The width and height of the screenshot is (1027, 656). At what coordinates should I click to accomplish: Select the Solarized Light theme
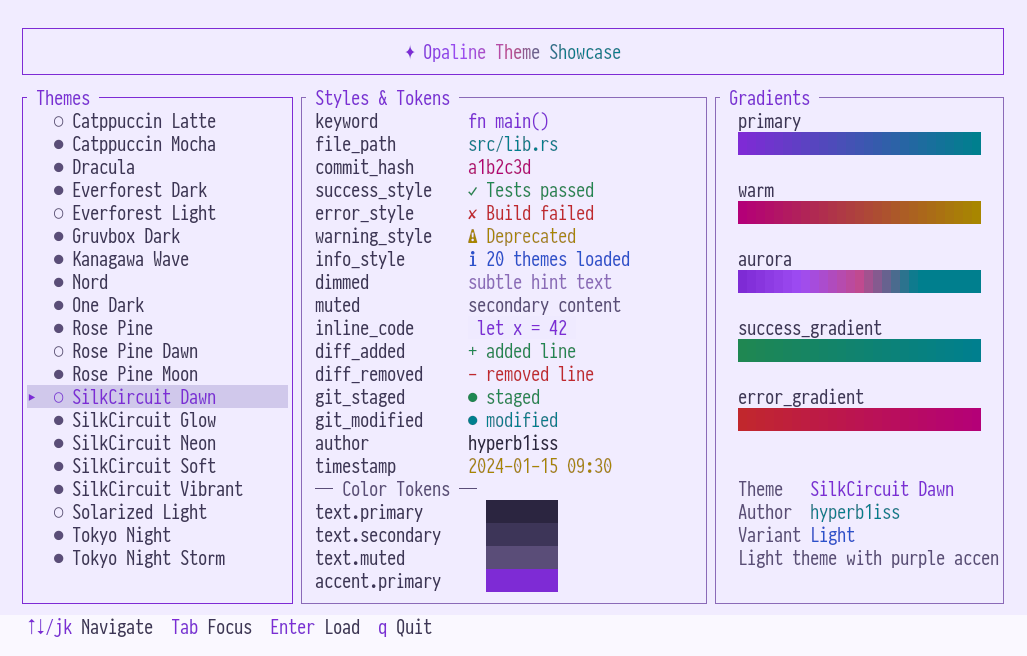pyautogui.click(x=157, y=512)
